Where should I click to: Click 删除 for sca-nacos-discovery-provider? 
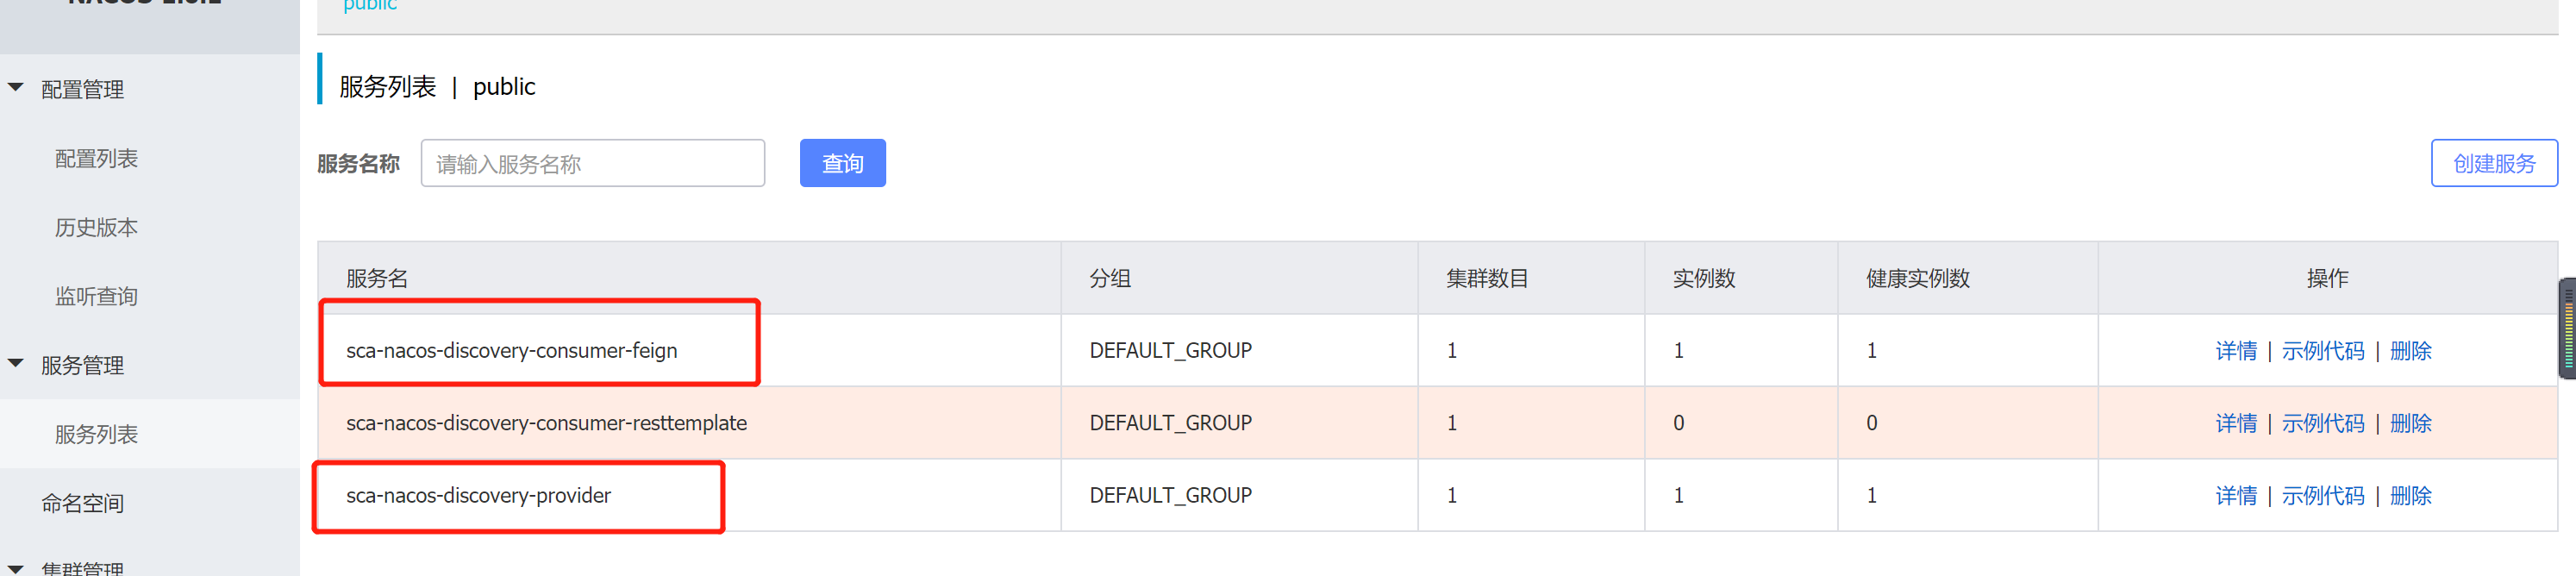2411,495
